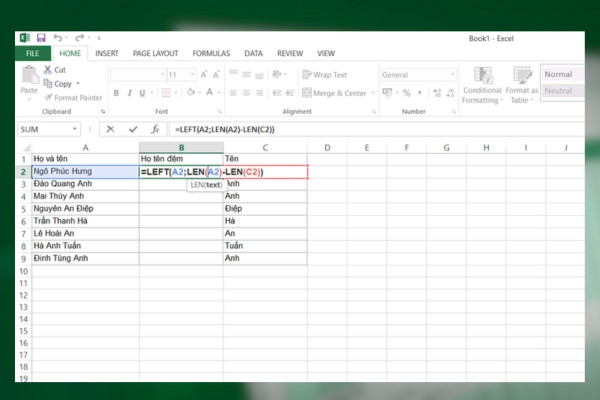
Task: Expand the Name Box dropdown arrow
Action: coord(75,129)
